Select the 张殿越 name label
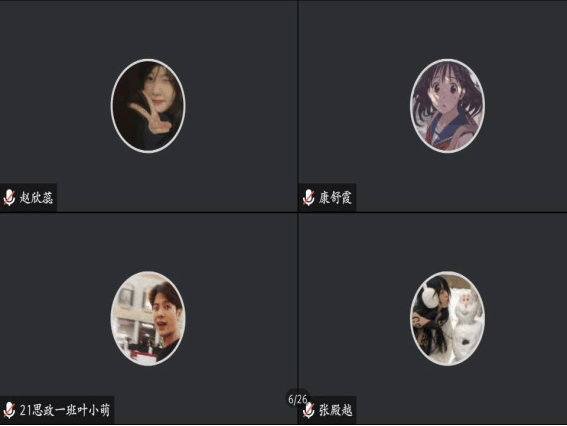Screen dimensions: 567x426 (x=336, y=410)
